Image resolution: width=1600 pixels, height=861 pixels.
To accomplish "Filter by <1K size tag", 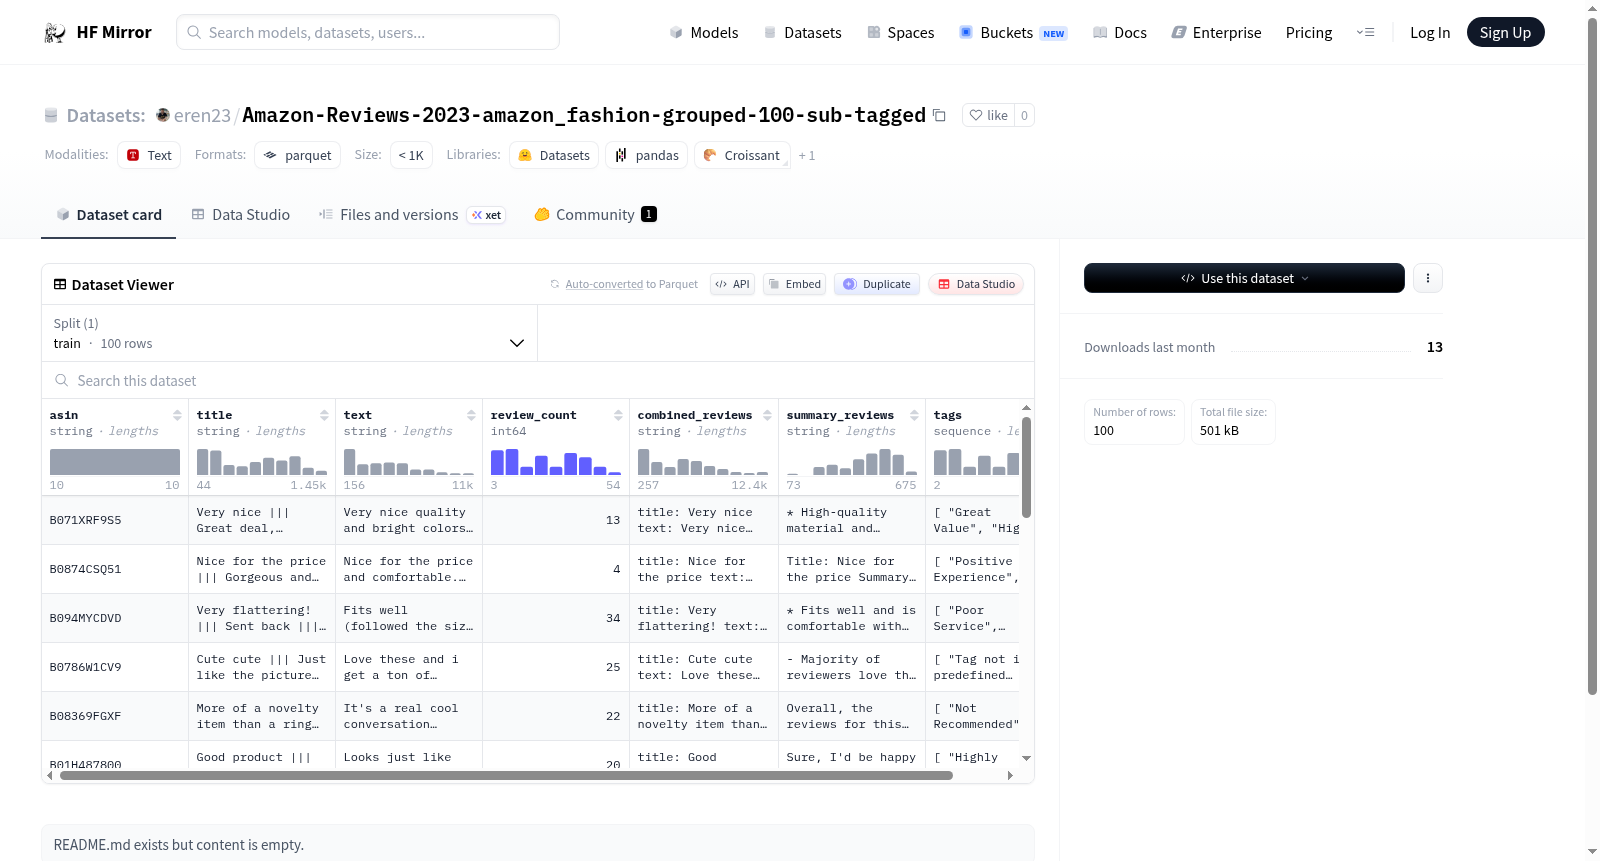I will pos(411,155).
